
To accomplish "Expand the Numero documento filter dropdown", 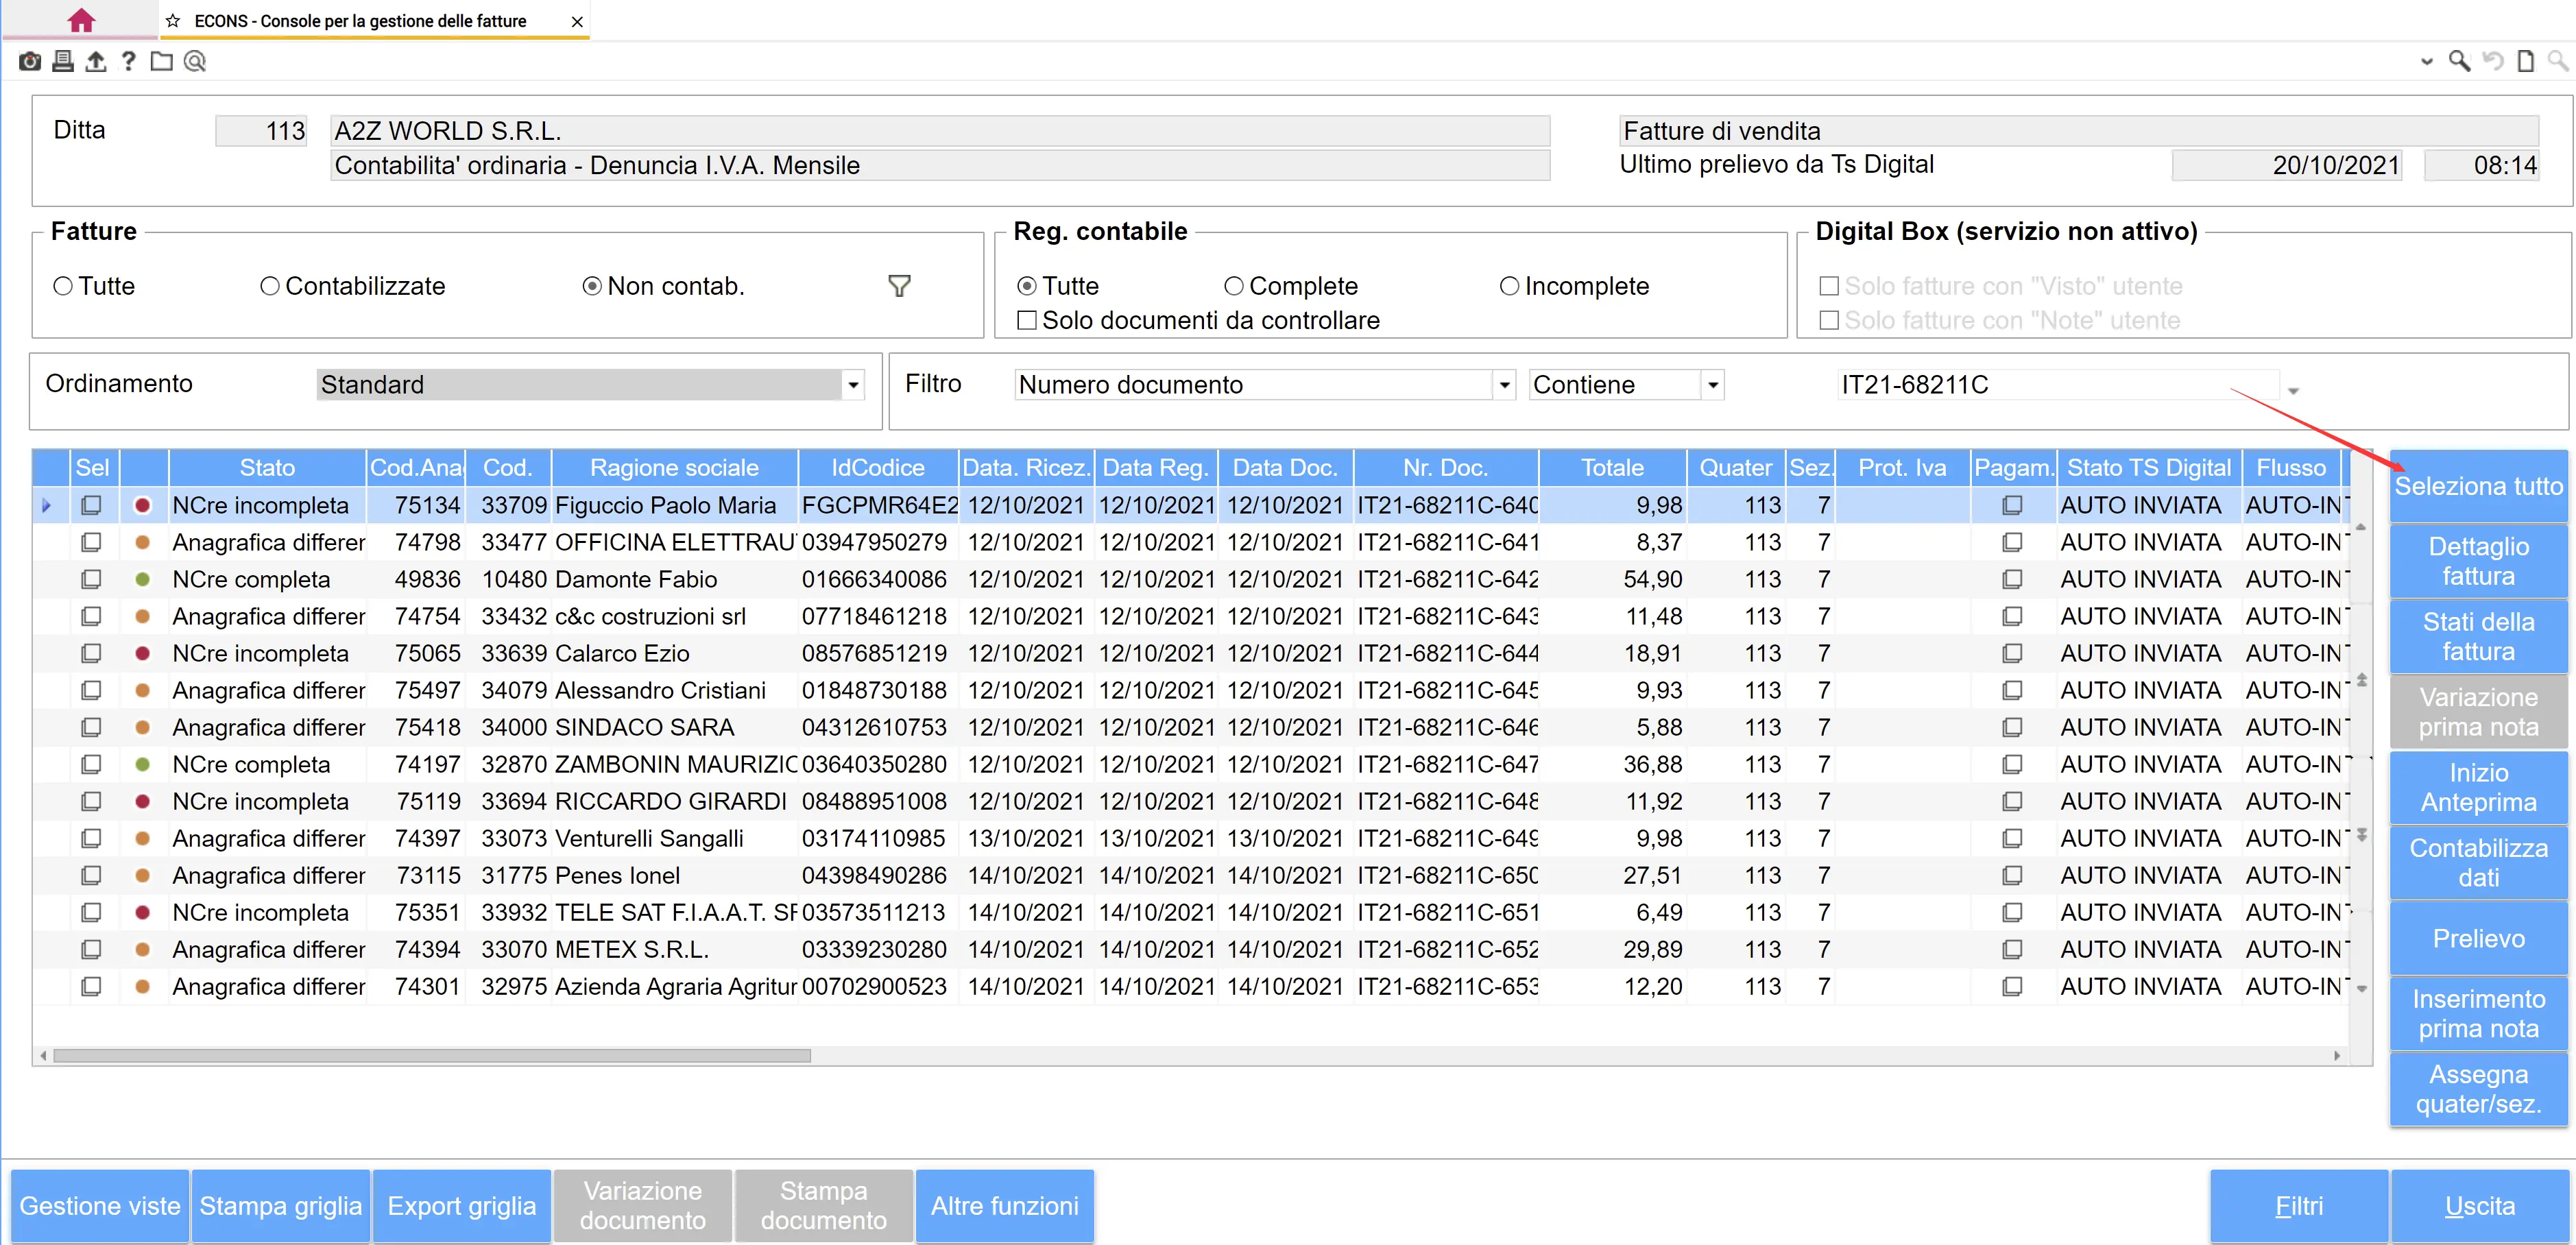I will (x=1504, y=385).
